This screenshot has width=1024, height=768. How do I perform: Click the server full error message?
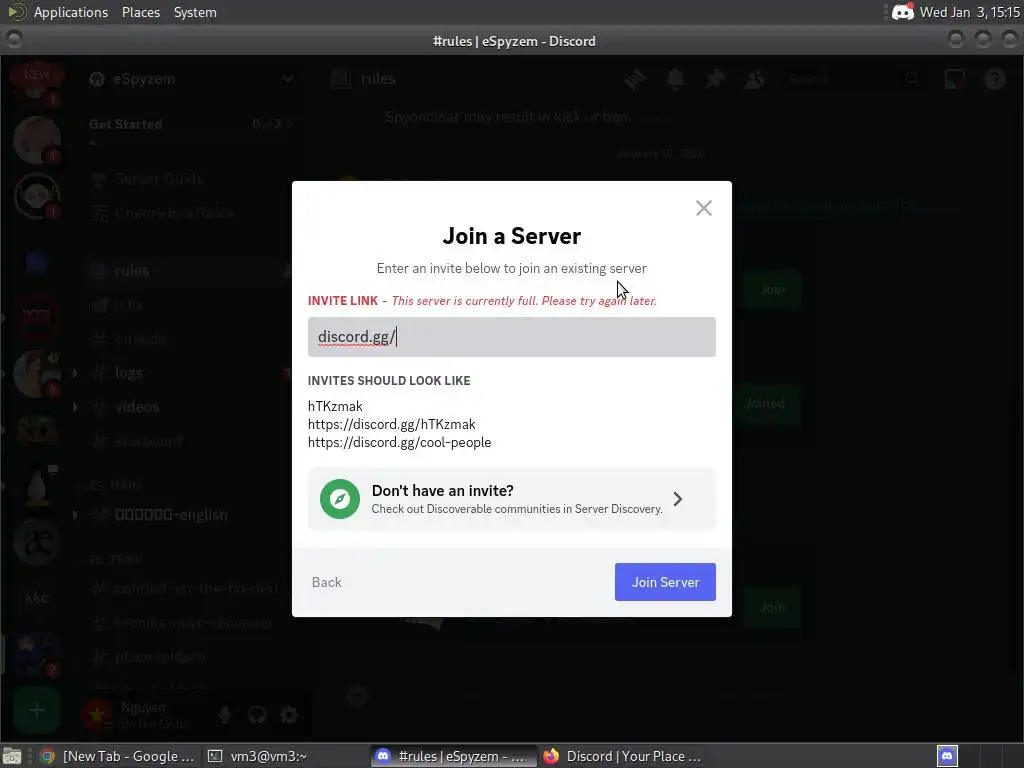point(524,300)
